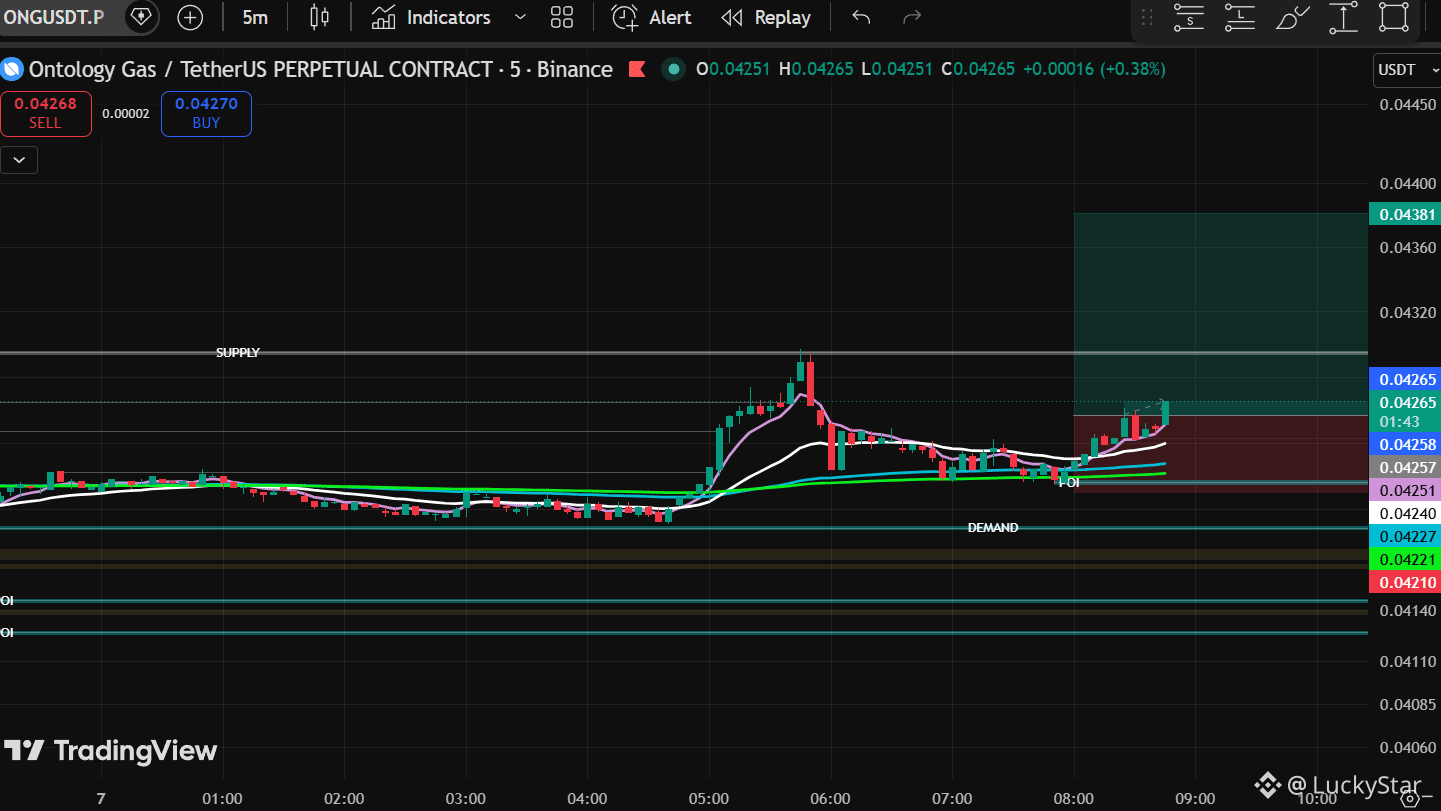Click the diamond icon beside ONGUSDT.P

point(142,17)
